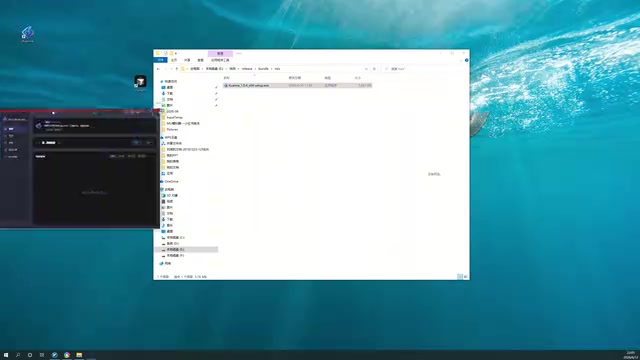Open chevron after release in address bar

tap(255, 69)
